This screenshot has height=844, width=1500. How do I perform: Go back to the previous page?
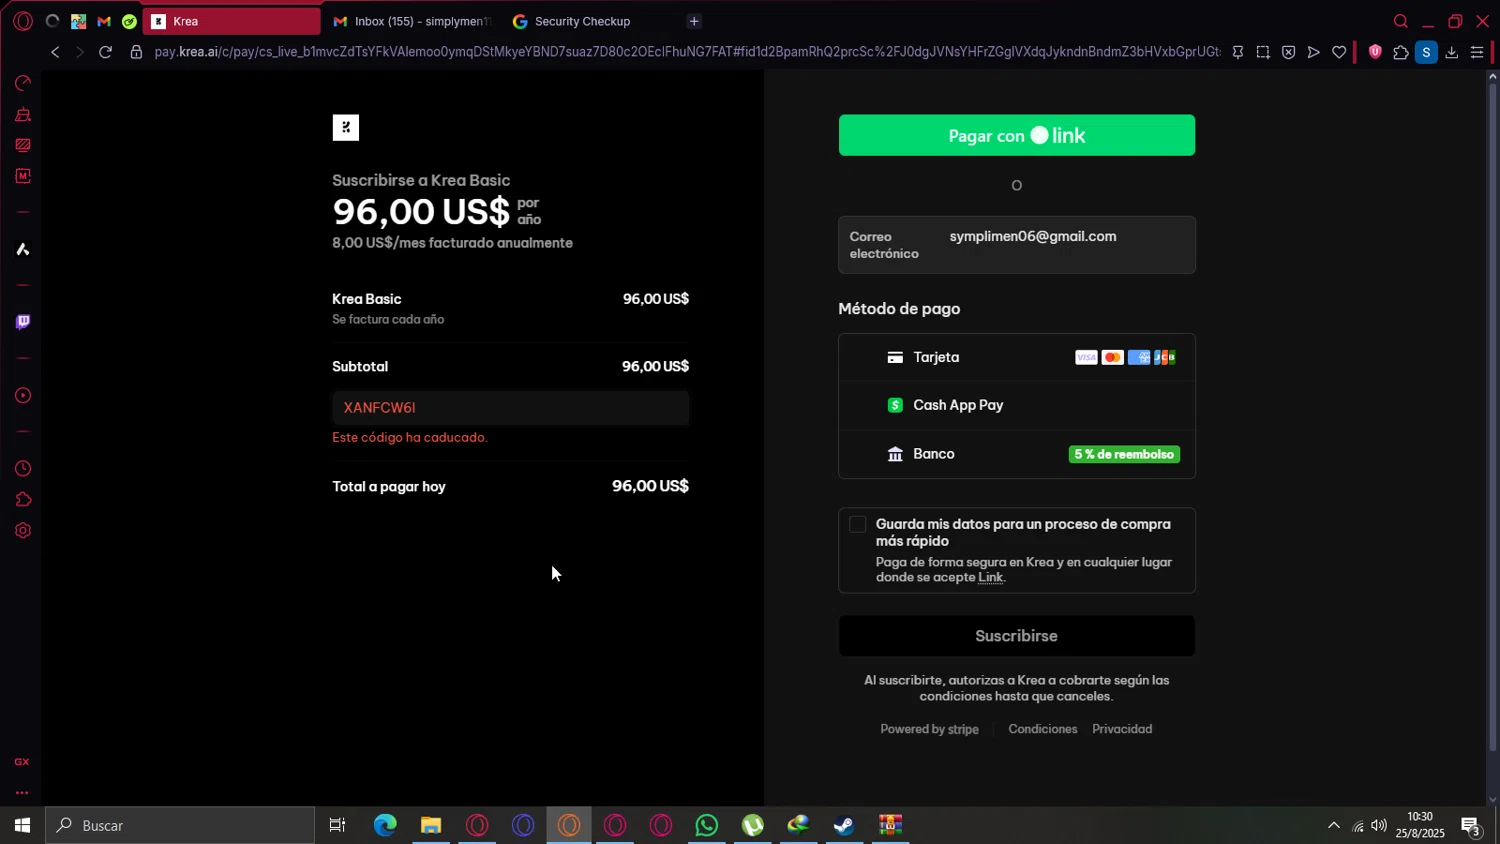point(55,52)
